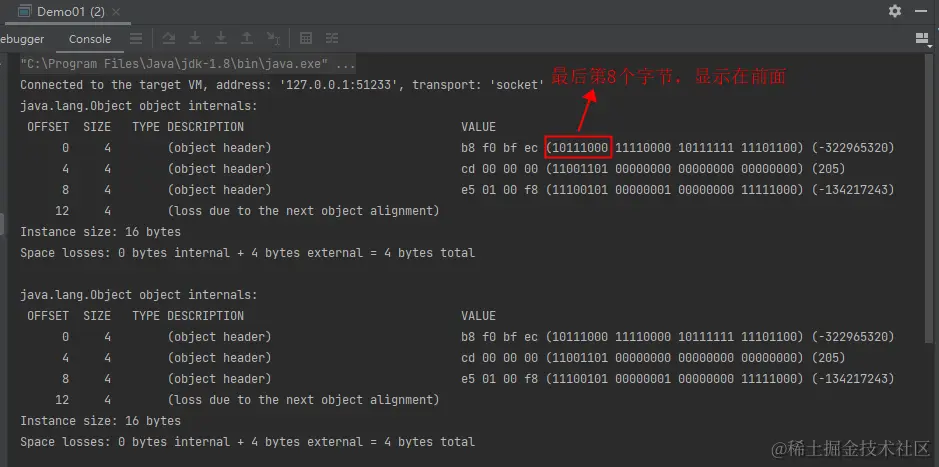The image size is (939, 467).
Task: Click the Force Step Into icon
Action: [221, 39]
